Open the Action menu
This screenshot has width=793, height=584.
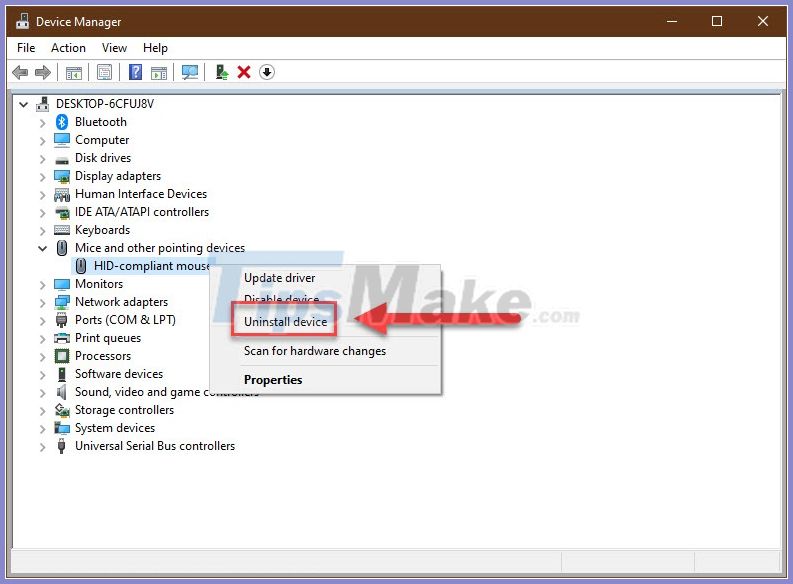[x=68, y=48]
